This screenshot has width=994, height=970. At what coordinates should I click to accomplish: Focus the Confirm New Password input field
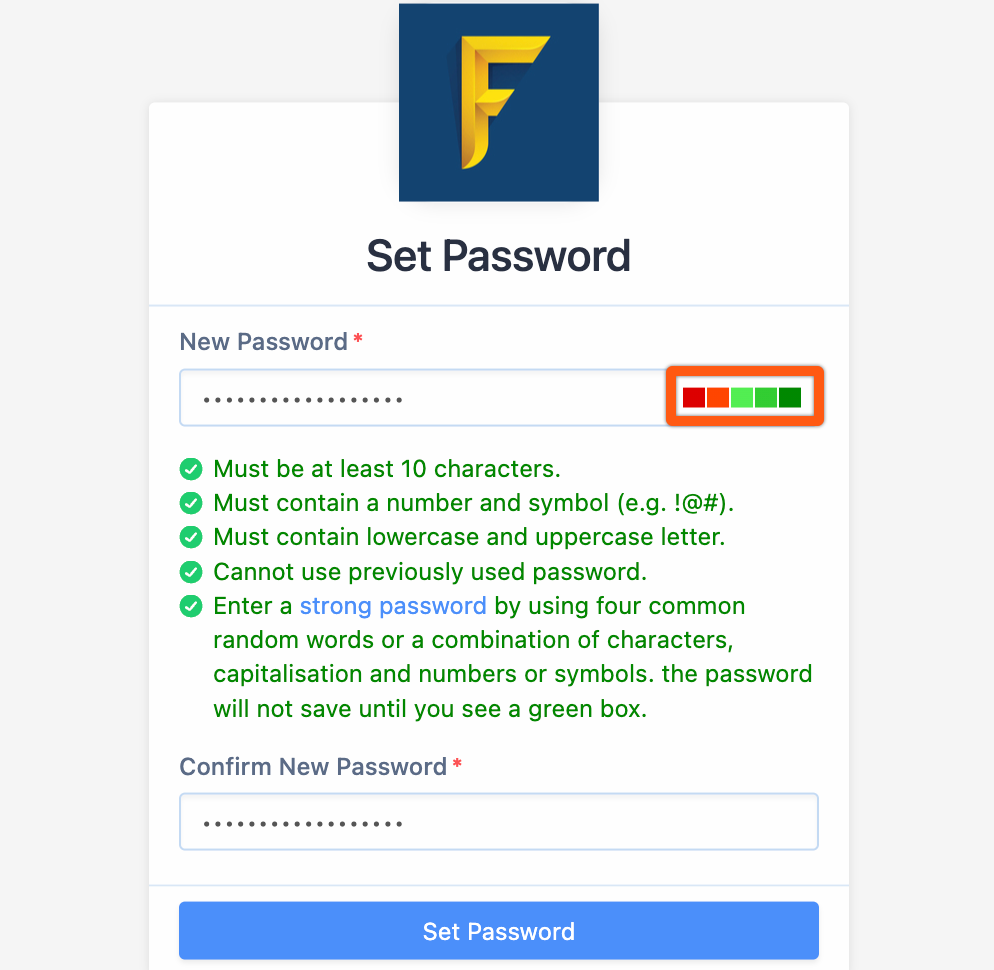pyautogui.click(x=499, y=822)
